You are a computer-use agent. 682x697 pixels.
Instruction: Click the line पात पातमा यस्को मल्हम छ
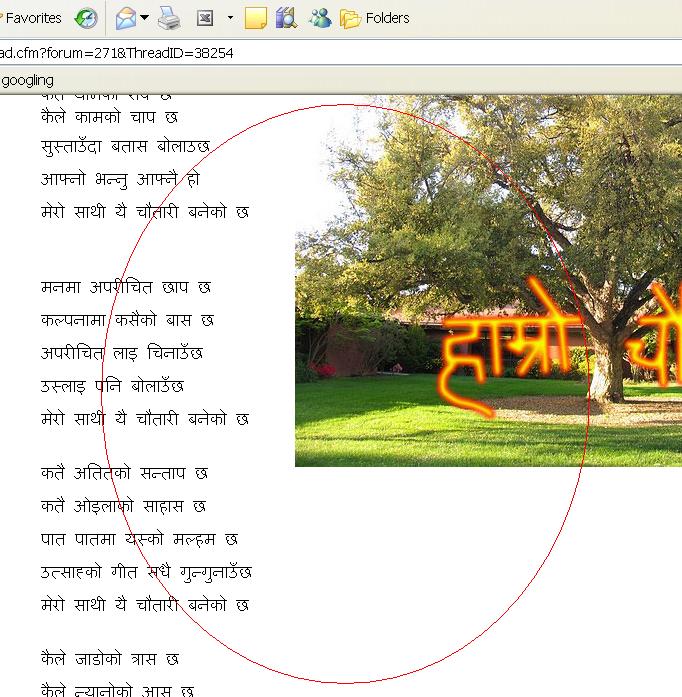click(x=139, y=539)
